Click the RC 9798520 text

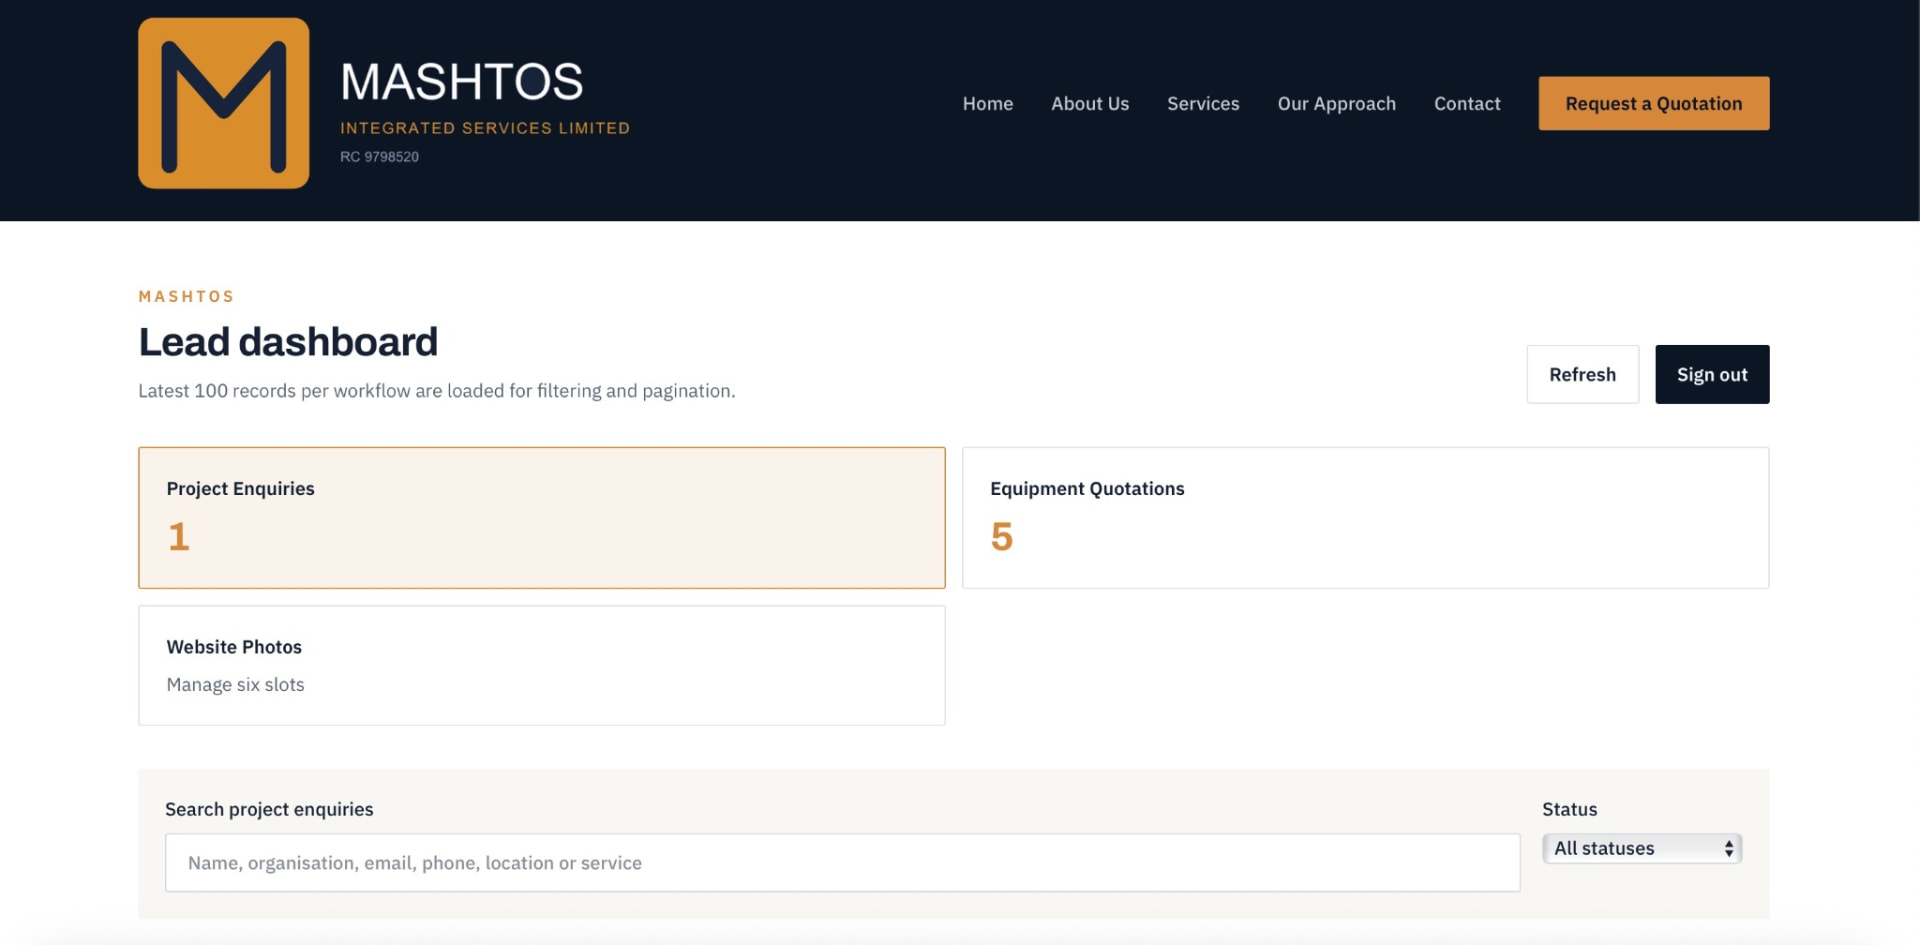point(379,157)
